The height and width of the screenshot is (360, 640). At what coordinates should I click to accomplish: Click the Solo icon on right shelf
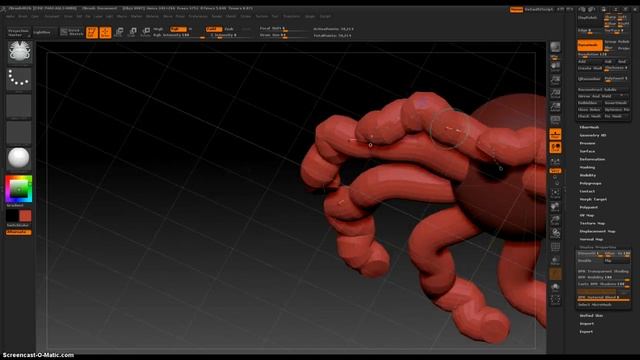[555, 288]
